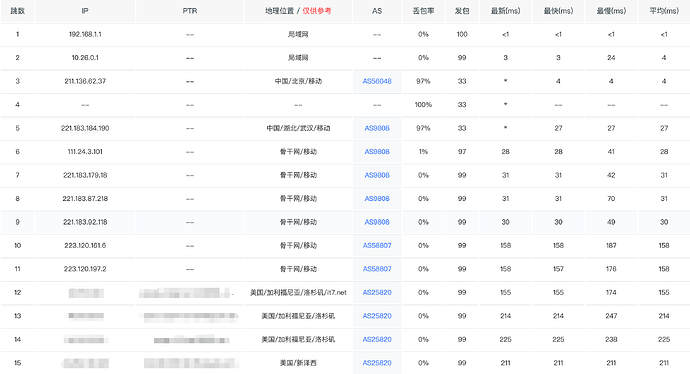Click the slowest value 187 for 223.120.161.6
This screenshot has width=690, height=374.
pos(611,246)
